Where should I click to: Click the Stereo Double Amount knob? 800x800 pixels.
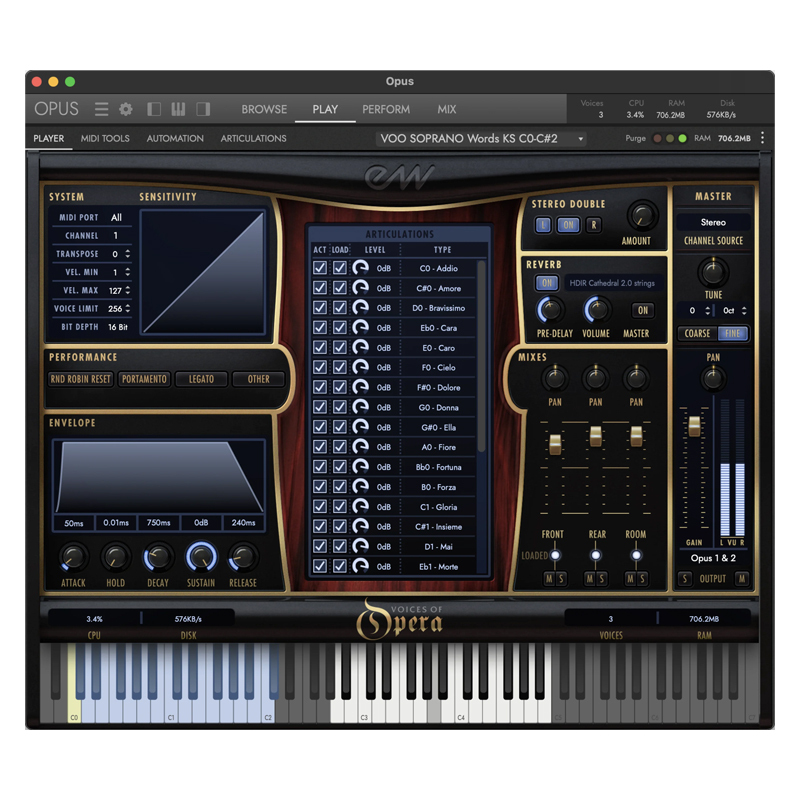point(642,215)
